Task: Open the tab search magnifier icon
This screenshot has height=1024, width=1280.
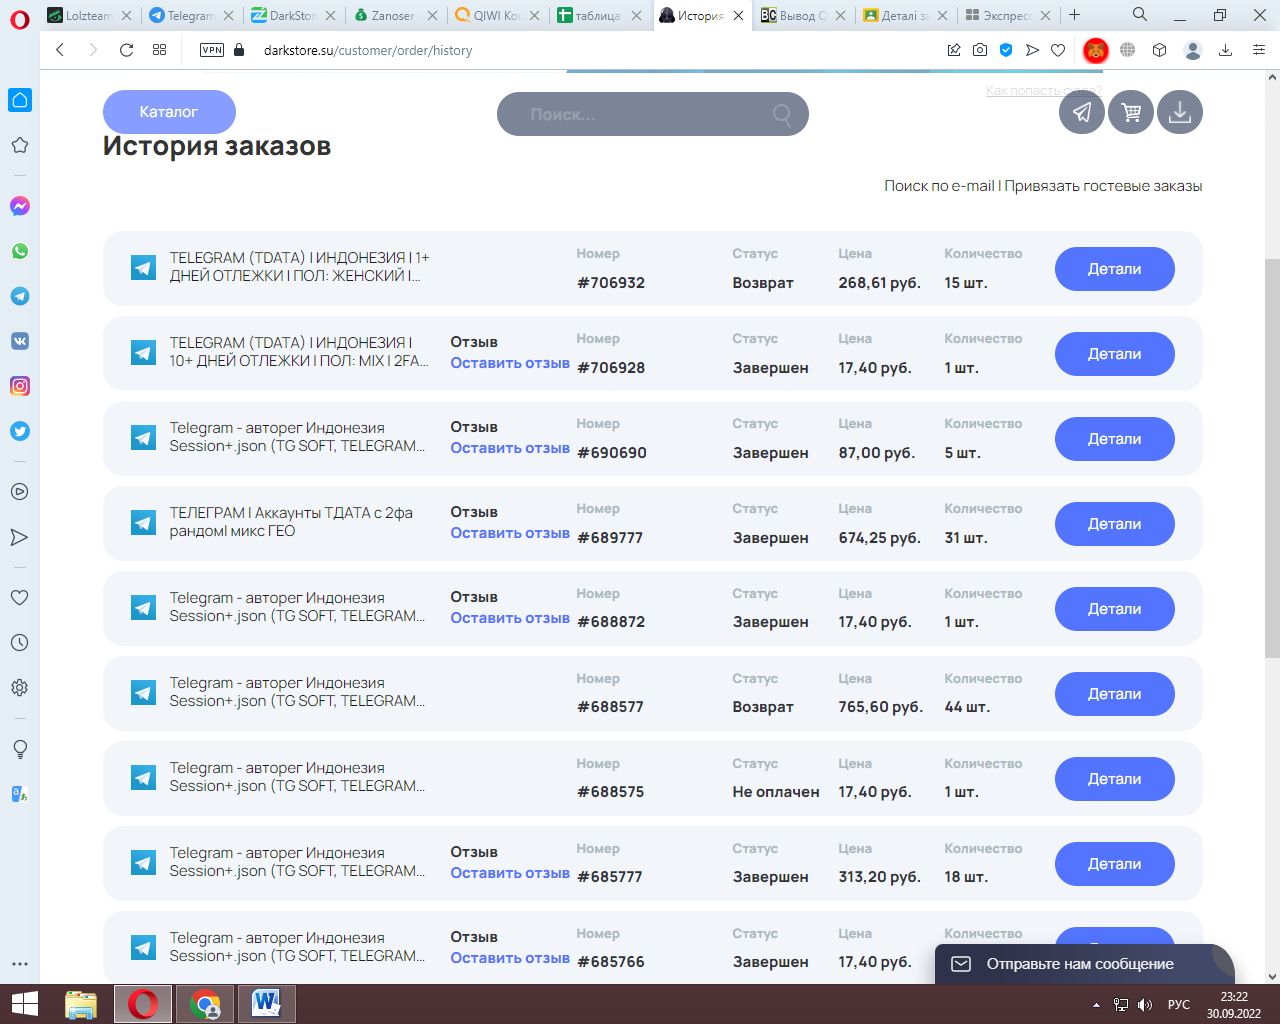Action: click(x=1140, y=15)
